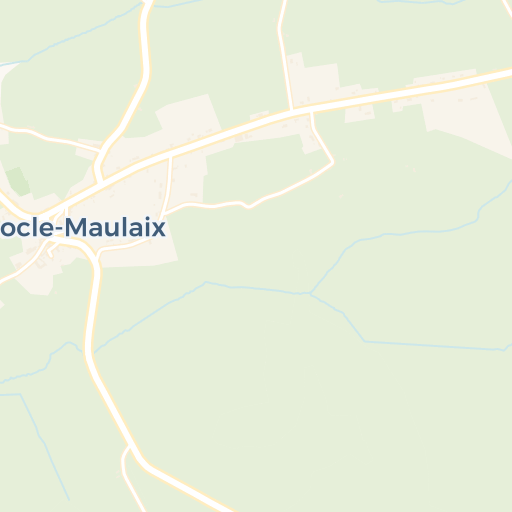Select the stream confluence south of the village

(x=310, y=293)
